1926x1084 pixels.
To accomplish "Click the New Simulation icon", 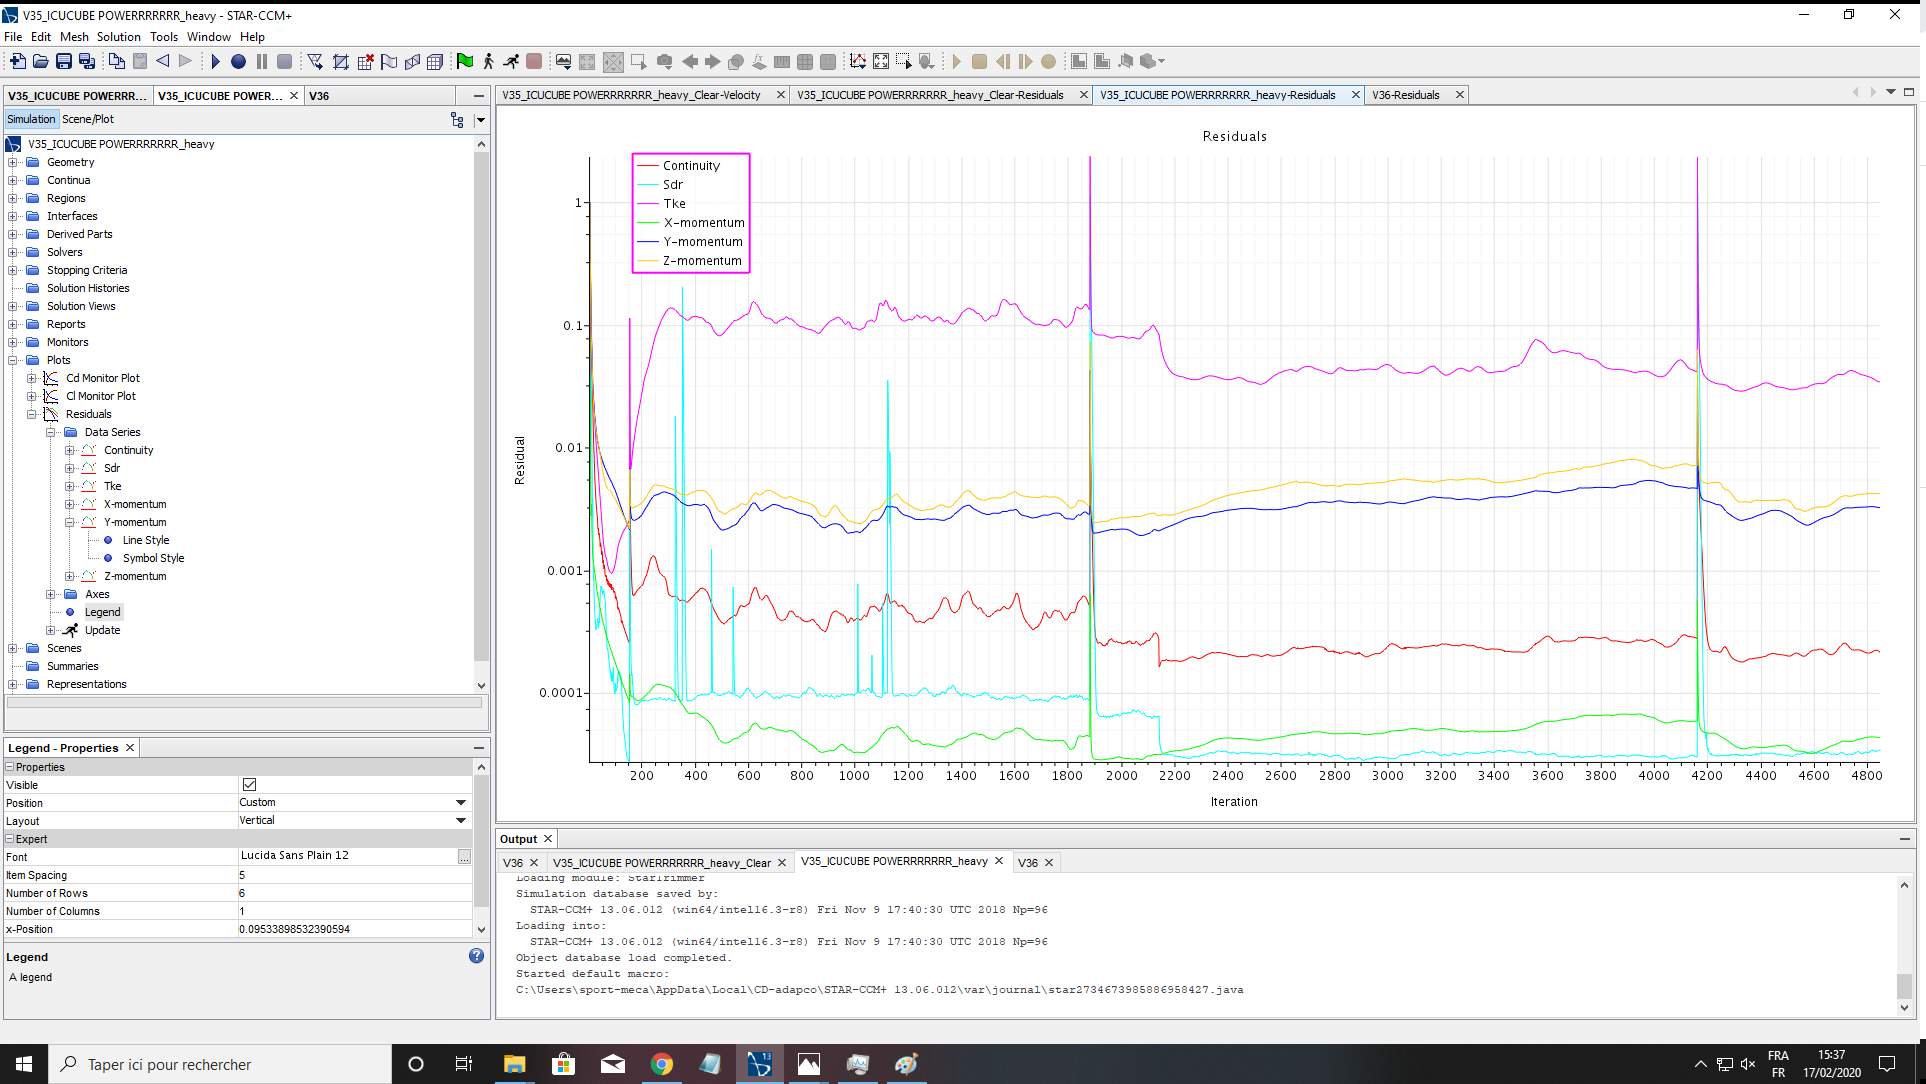I will [17, 62].
